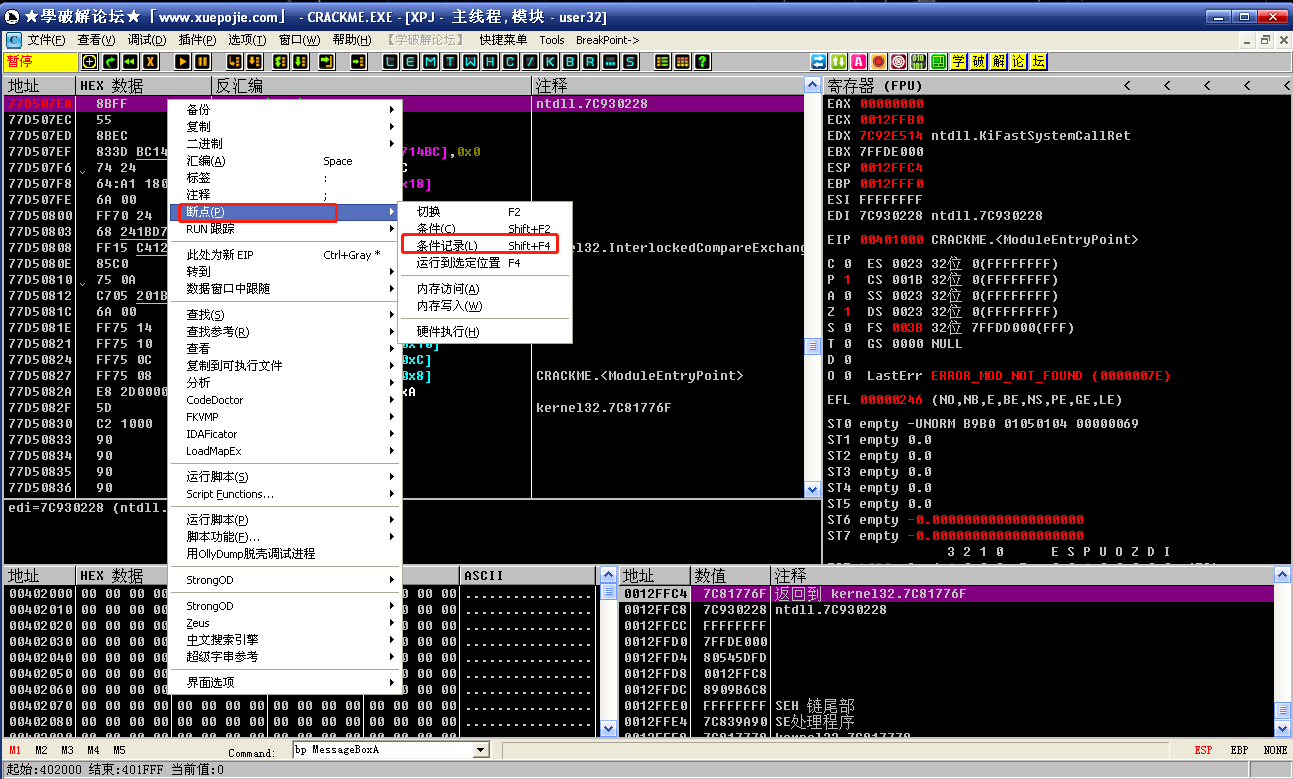The image size is (1293, 779).
Task: Select 条件记录(L) in breakpoint submenu
Action: point(484,245)
